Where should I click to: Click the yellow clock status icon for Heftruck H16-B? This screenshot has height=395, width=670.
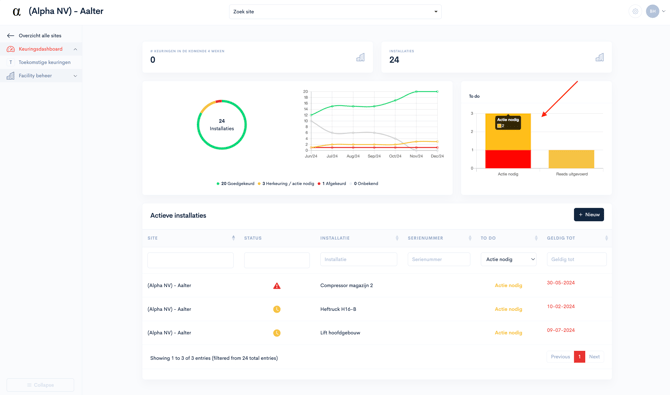click(277, 309)
